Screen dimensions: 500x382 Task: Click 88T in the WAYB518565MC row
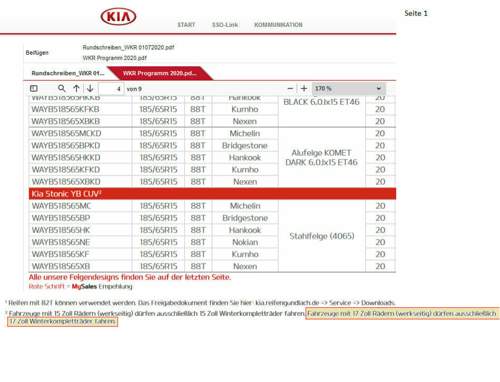198,206
